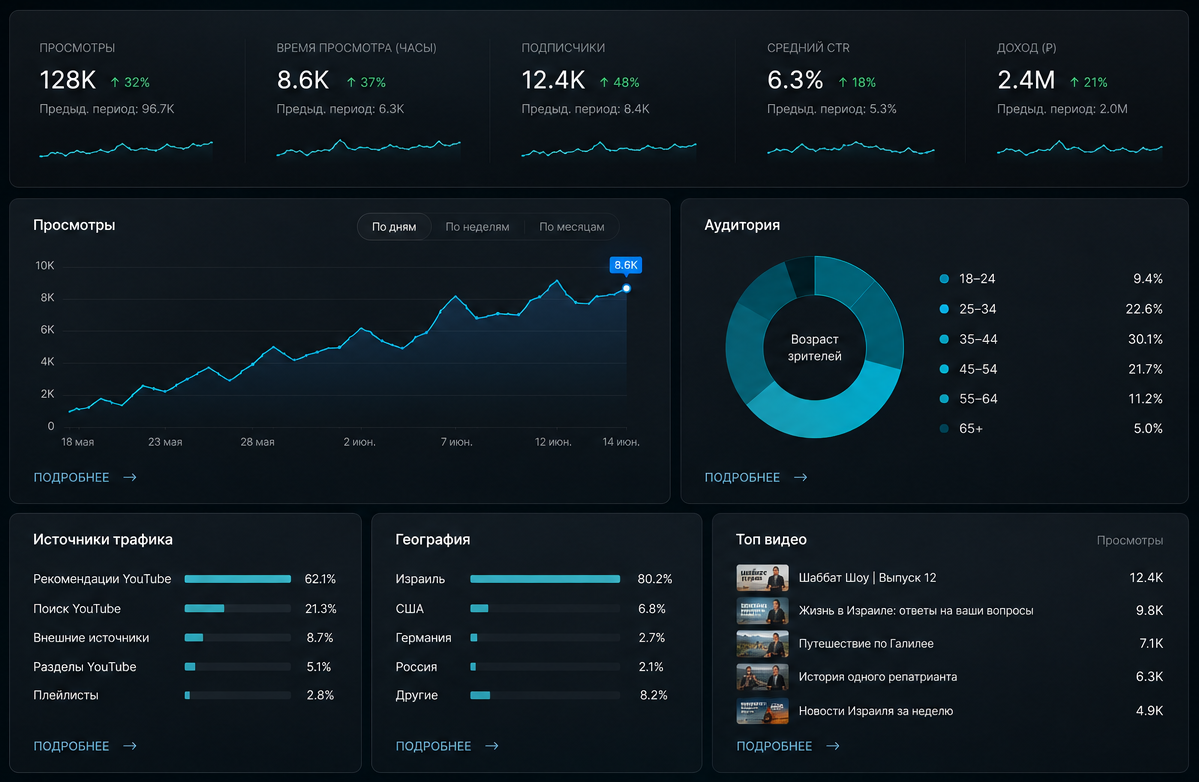Click the arrow icon beside Аудитория 'Подробнее'
The width and height of the screenshot is (1199, 782).
(801, 477)
